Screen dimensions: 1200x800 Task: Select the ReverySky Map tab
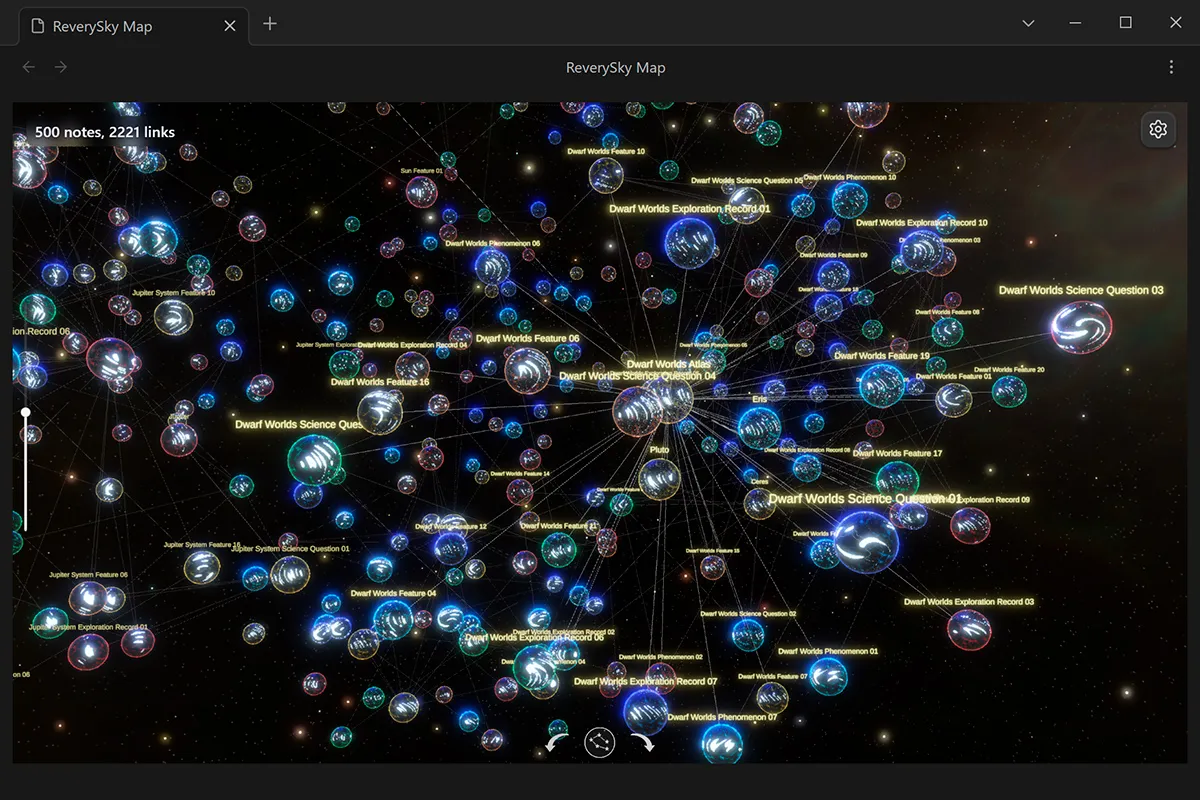point(133,26)
